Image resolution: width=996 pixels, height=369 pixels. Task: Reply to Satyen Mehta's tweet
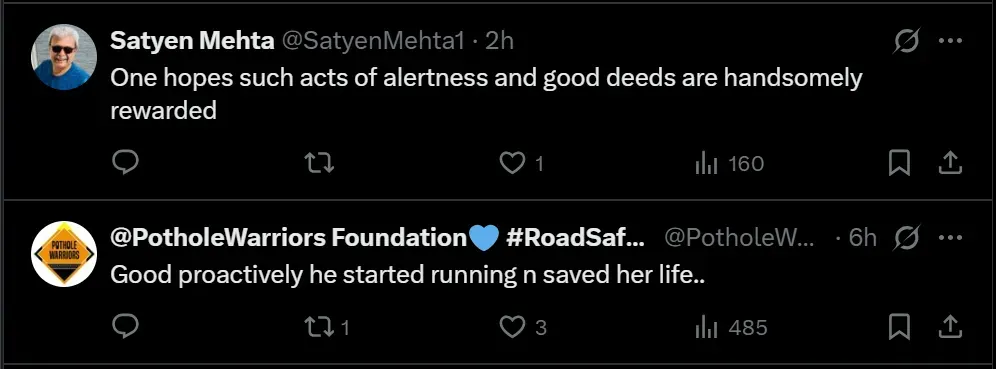click(125, 163)
